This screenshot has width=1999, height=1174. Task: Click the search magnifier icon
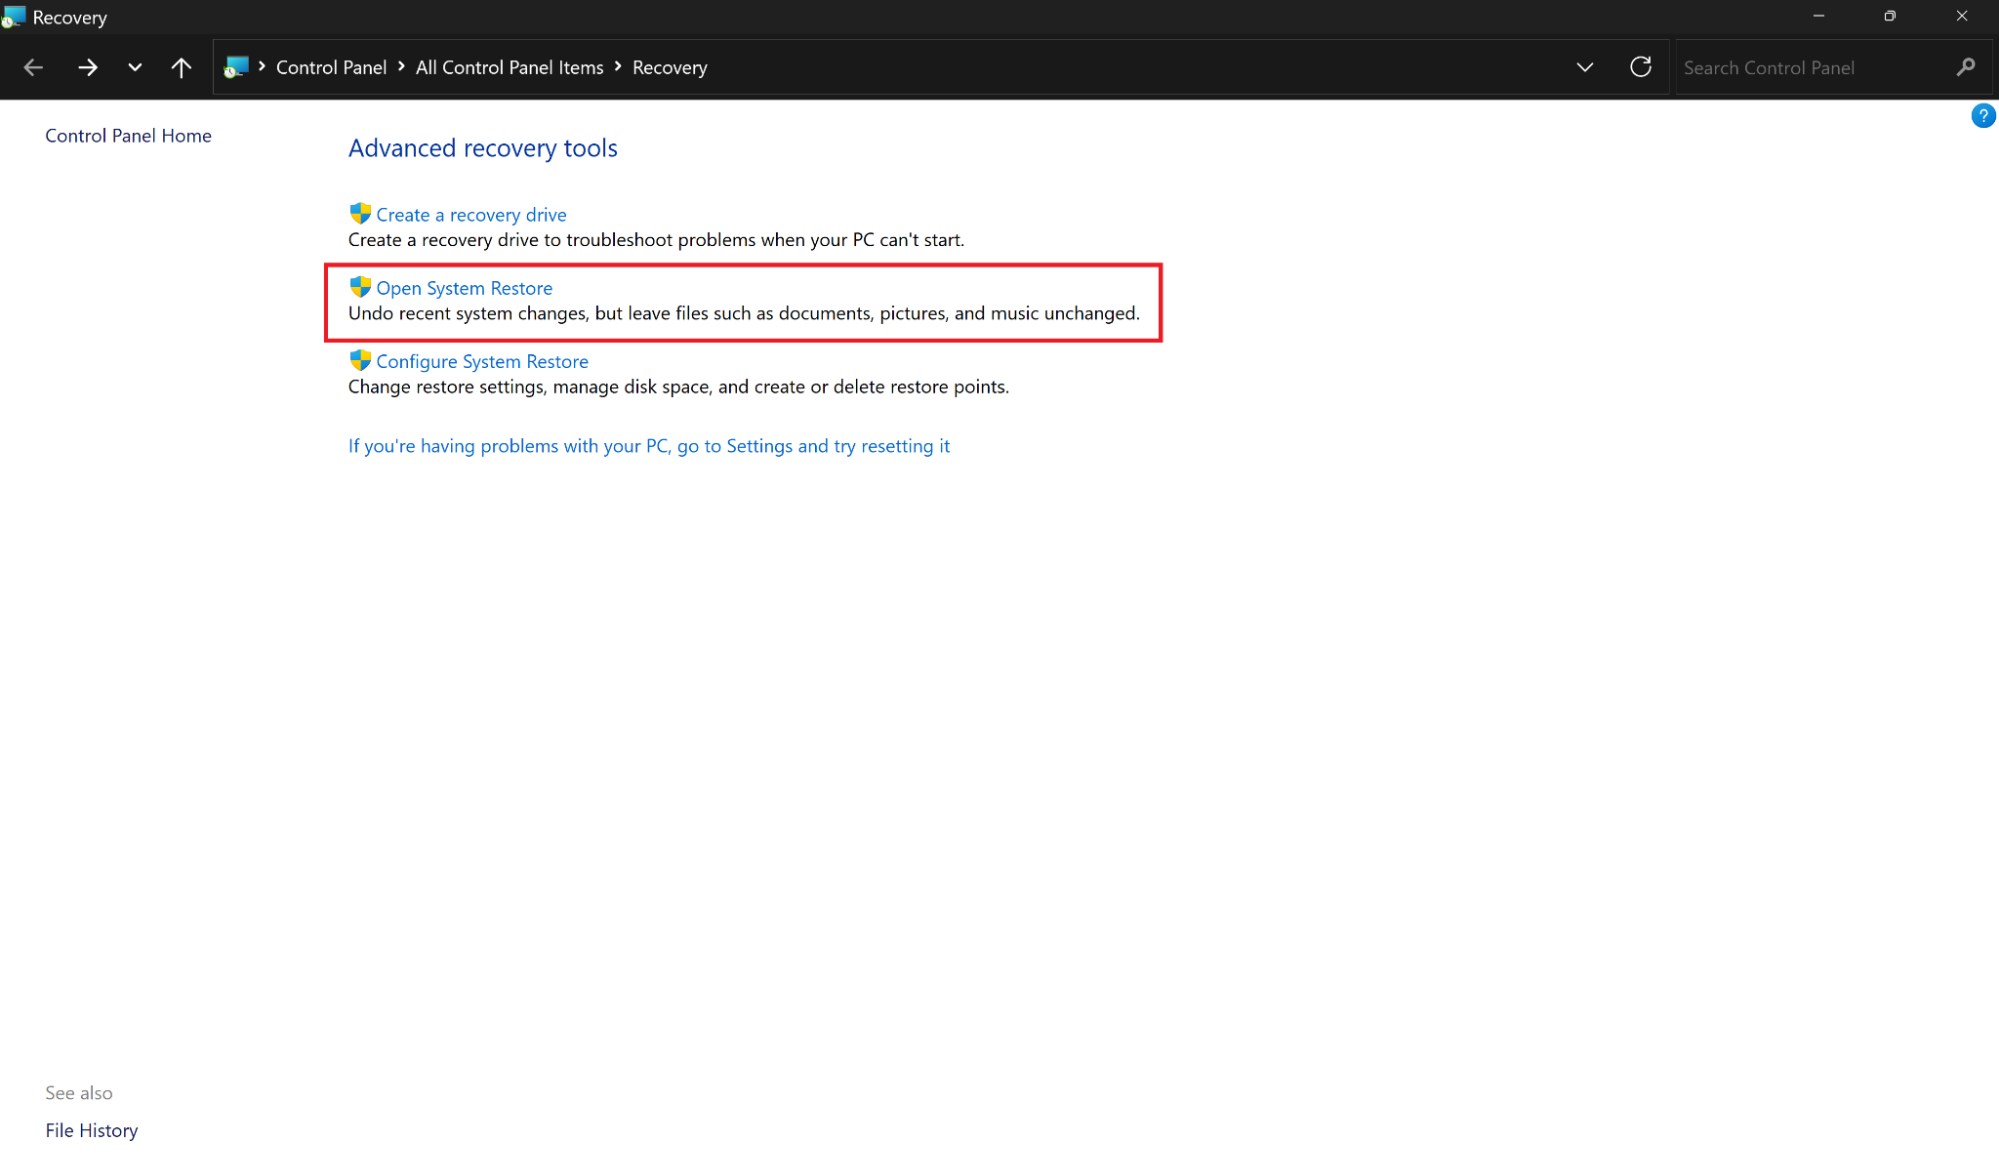click(x=1966, y=67)
